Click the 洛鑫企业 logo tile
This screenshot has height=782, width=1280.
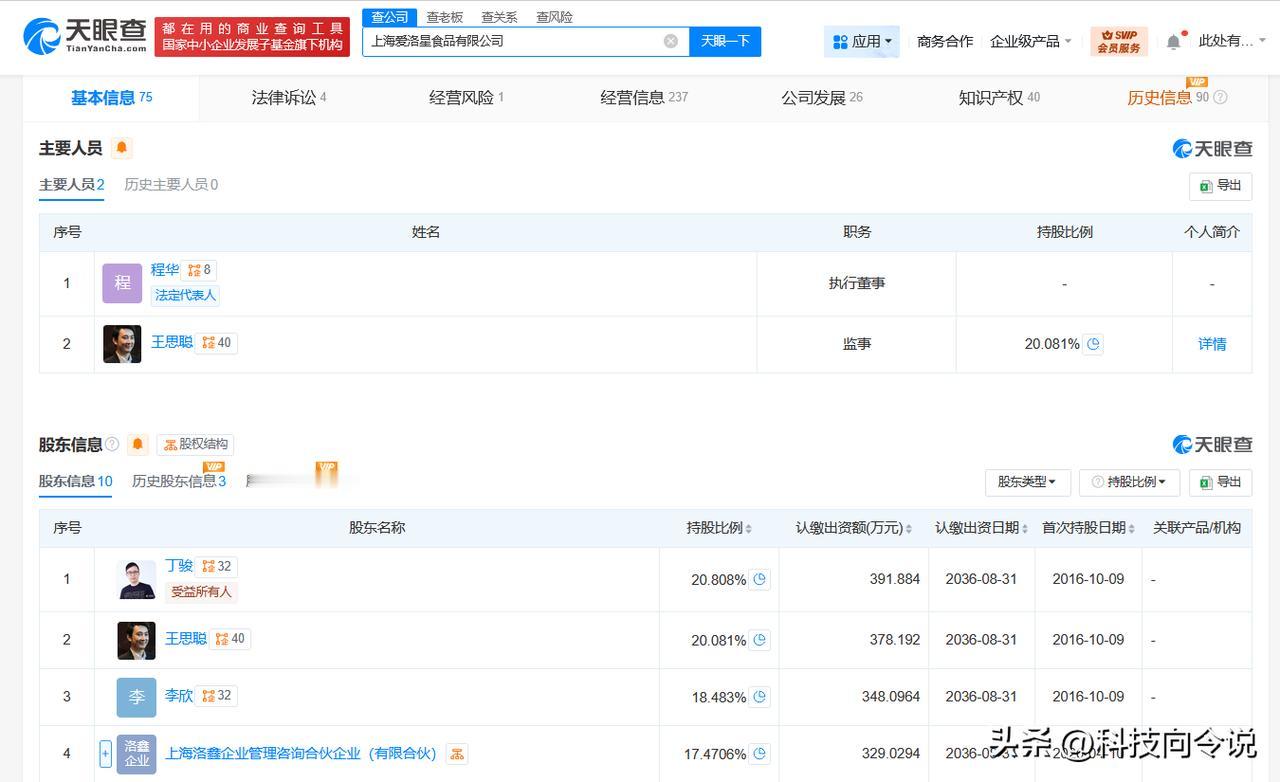136,754
